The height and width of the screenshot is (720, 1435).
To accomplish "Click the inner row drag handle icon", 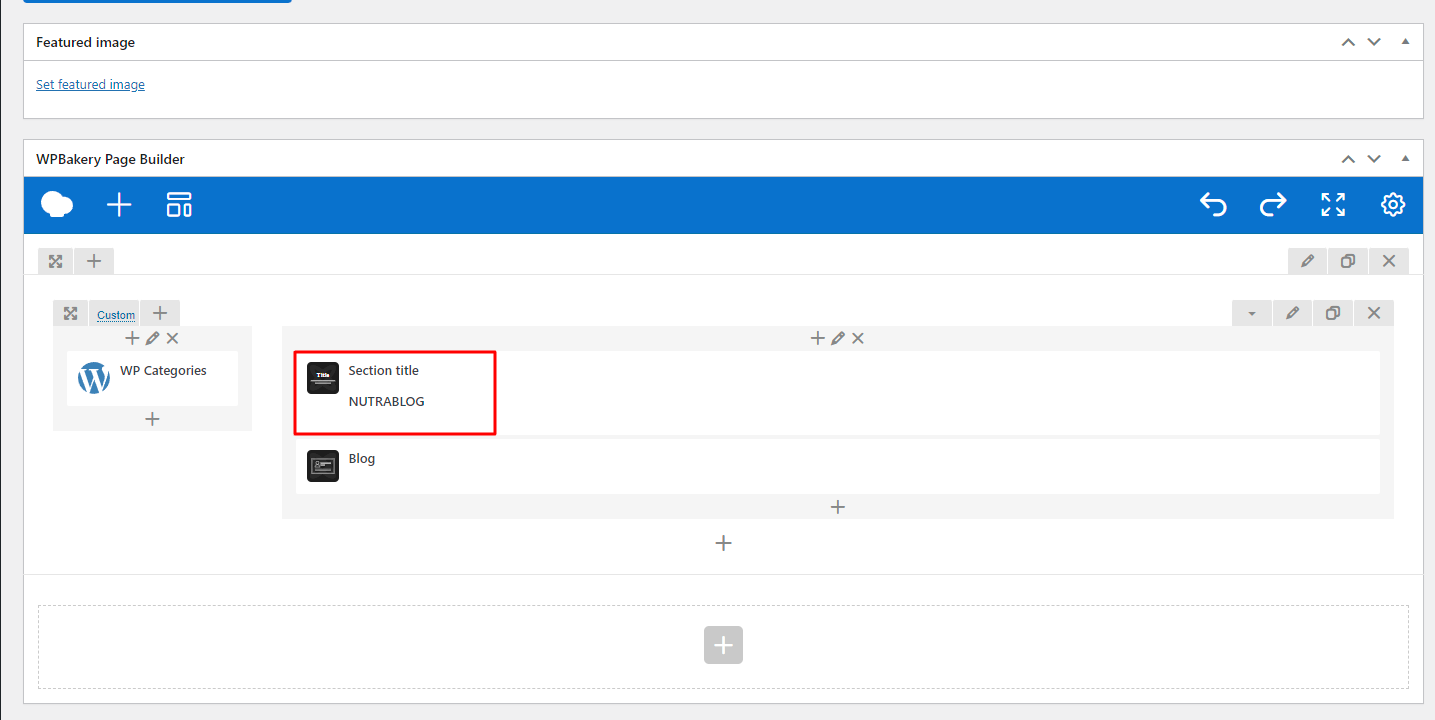I will pos(71,313).
